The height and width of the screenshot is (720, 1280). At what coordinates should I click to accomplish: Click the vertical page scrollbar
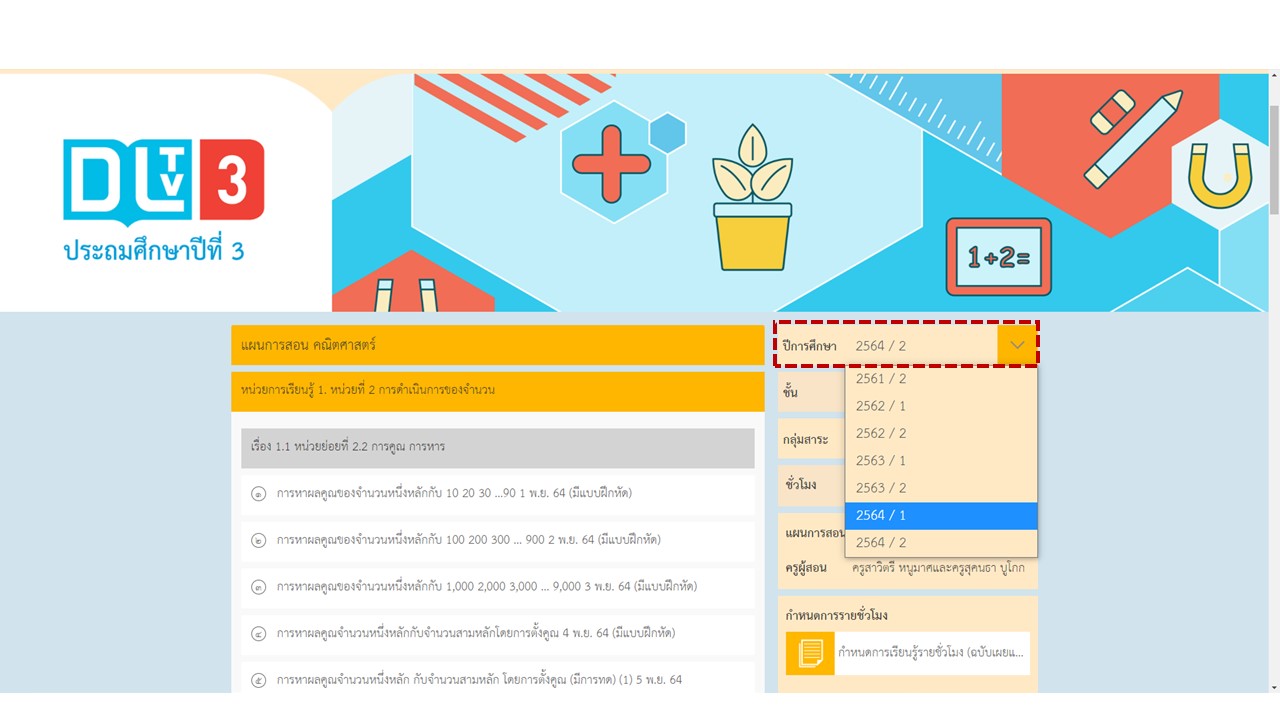point(1273,400)
